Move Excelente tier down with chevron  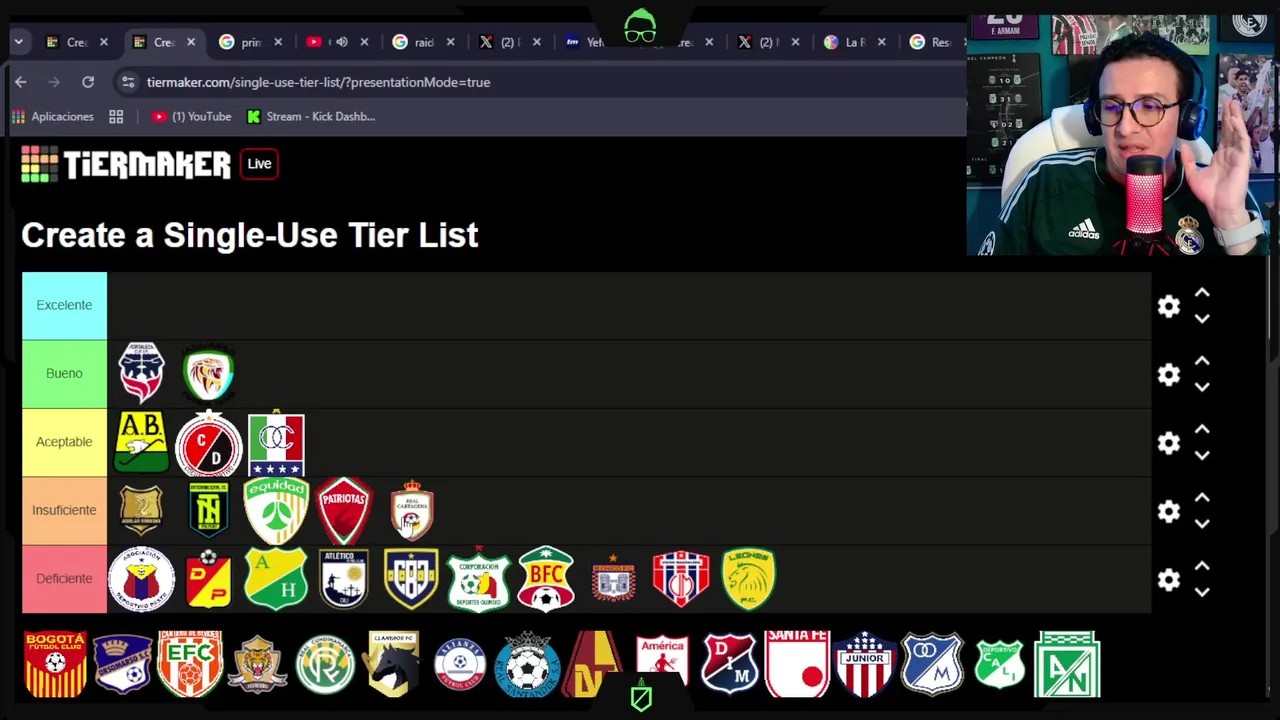point(1202,319)
